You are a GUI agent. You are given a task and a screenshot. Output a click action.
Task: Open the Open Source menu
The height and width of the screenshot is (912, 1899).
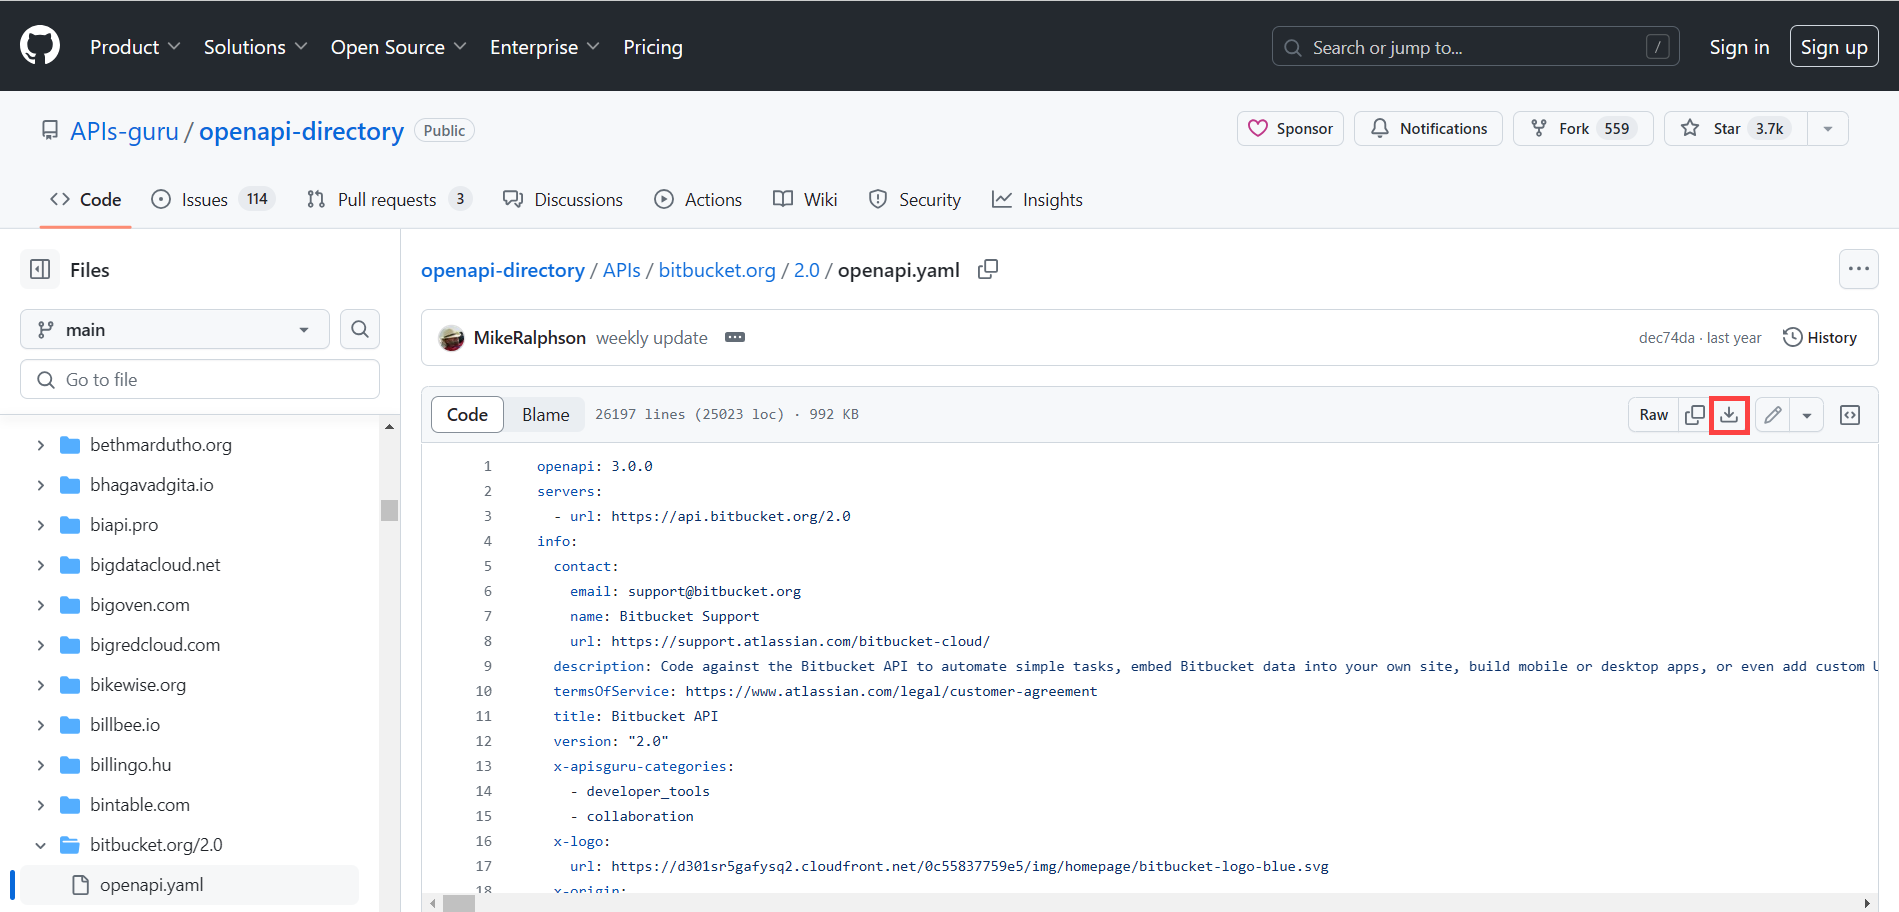[398, 47]
